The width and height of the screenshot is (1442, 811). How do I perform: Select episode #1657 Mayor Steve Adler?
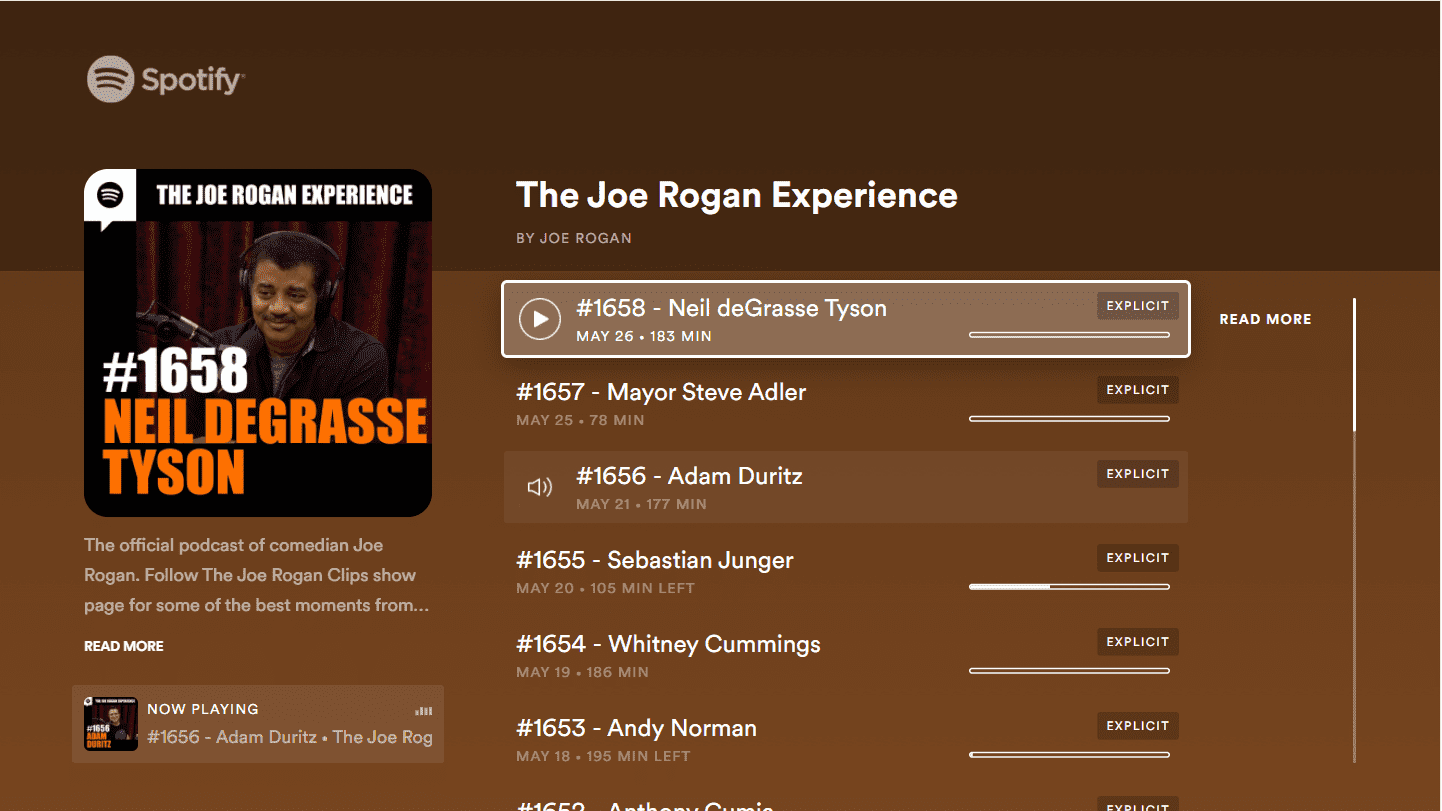[661, 392]
